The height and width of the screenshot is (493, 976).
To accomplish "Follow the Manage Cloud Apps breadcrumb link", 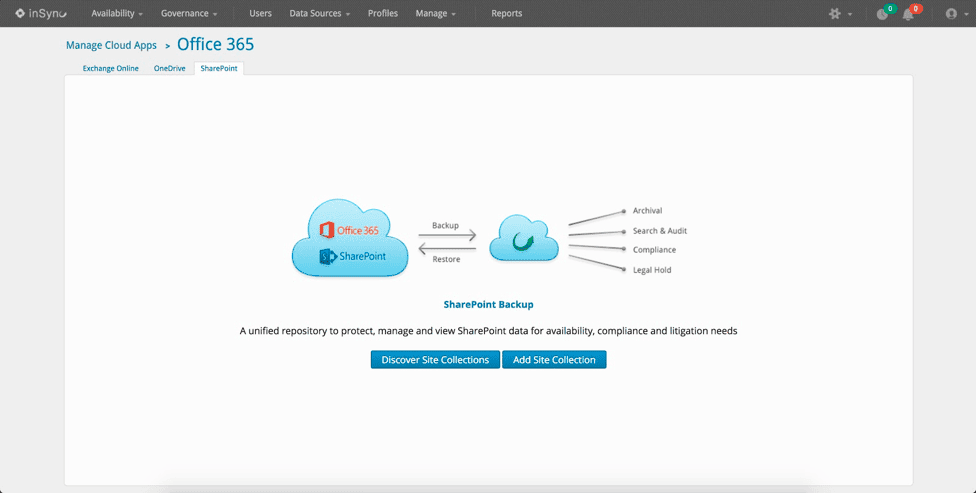I will [111, 45].
